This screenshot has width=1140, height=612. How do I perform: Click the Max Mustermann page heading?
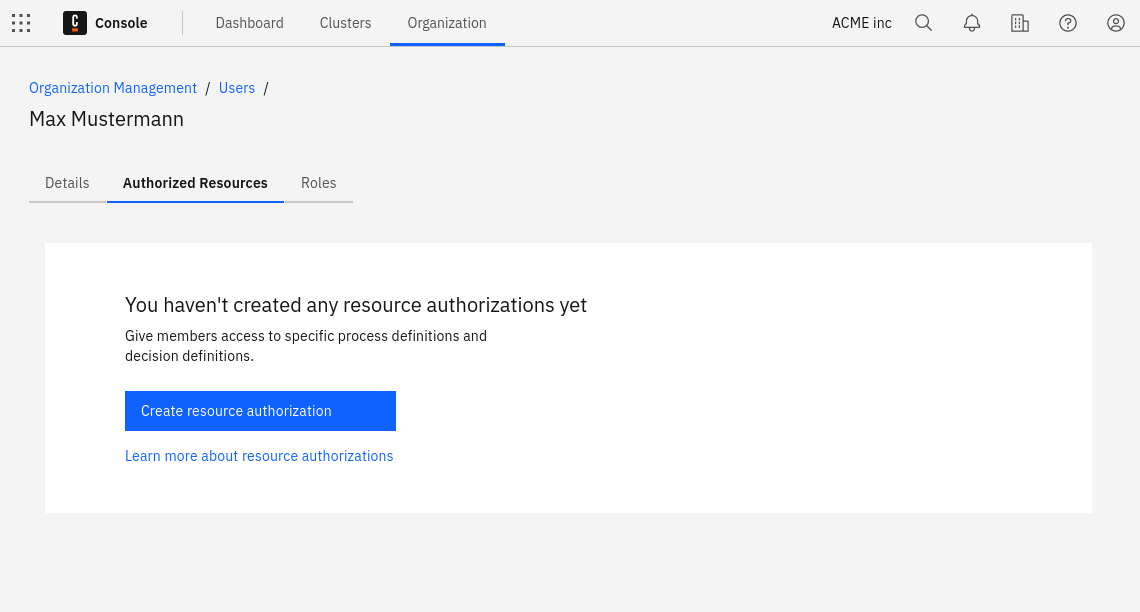(106, 119)
